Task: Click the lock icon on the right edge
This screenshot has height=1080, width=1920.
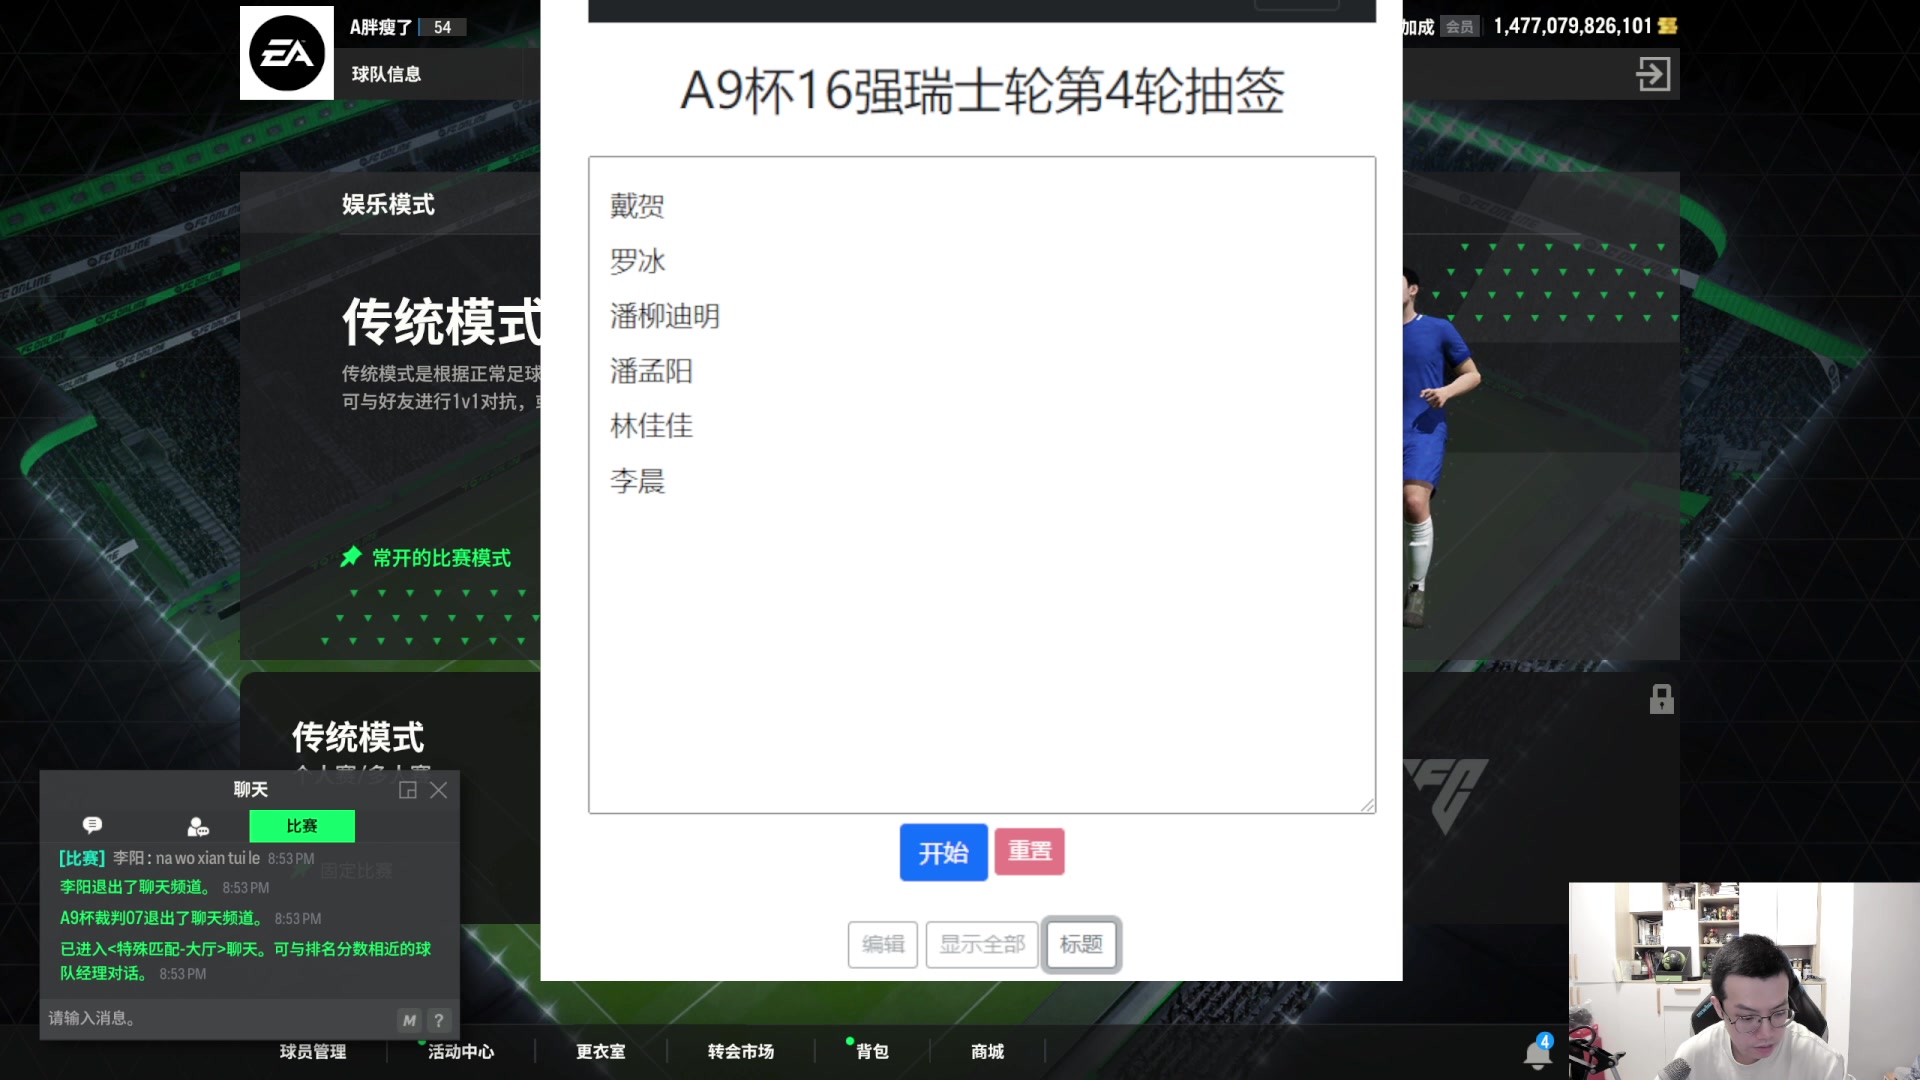Action: [1662, 700]
